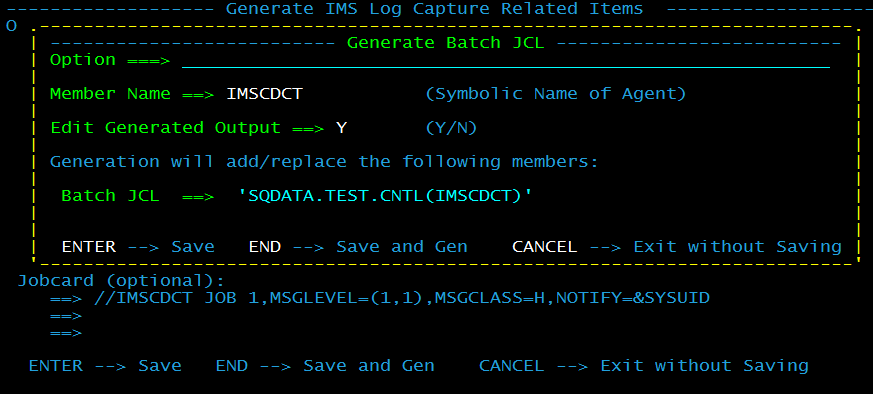Select the Member Name field IMSCDCT
This screenshot has height=394, width=873.
pyautogui.click(x=264, y=94)
